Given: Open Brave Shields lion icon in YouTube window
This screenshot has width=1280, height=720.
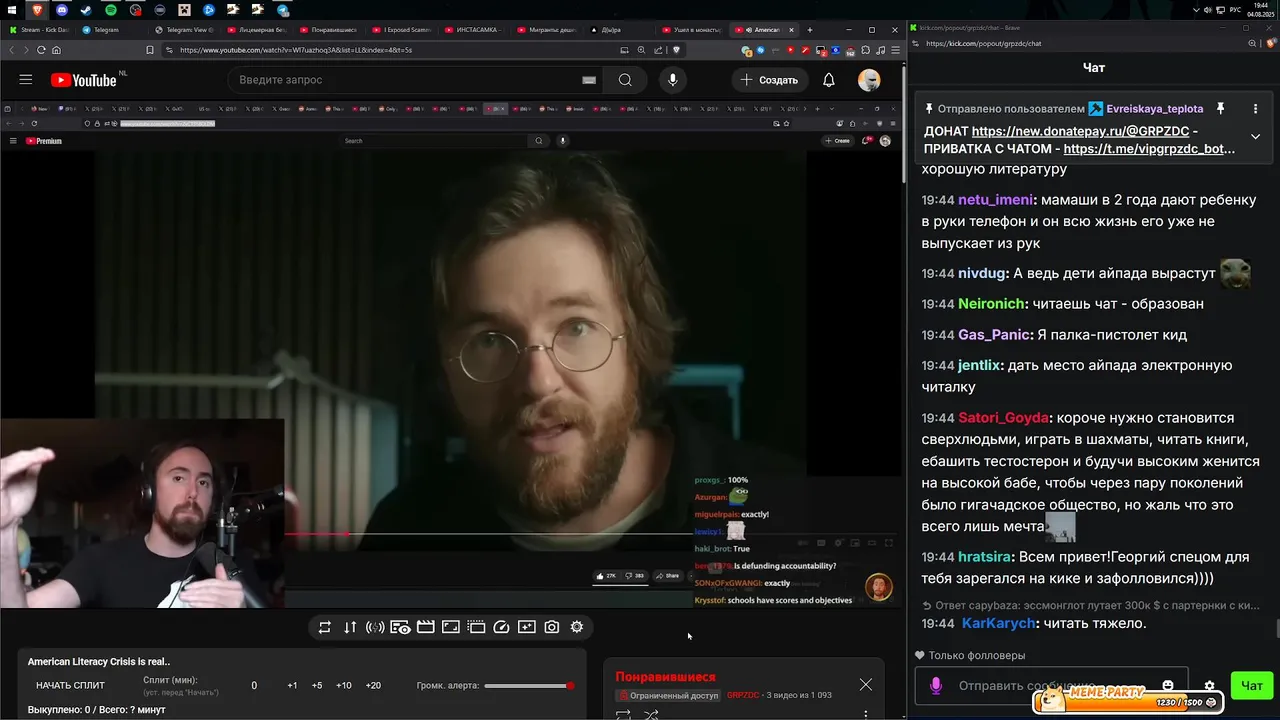Looking at the screenshot, I should (677, 50).
